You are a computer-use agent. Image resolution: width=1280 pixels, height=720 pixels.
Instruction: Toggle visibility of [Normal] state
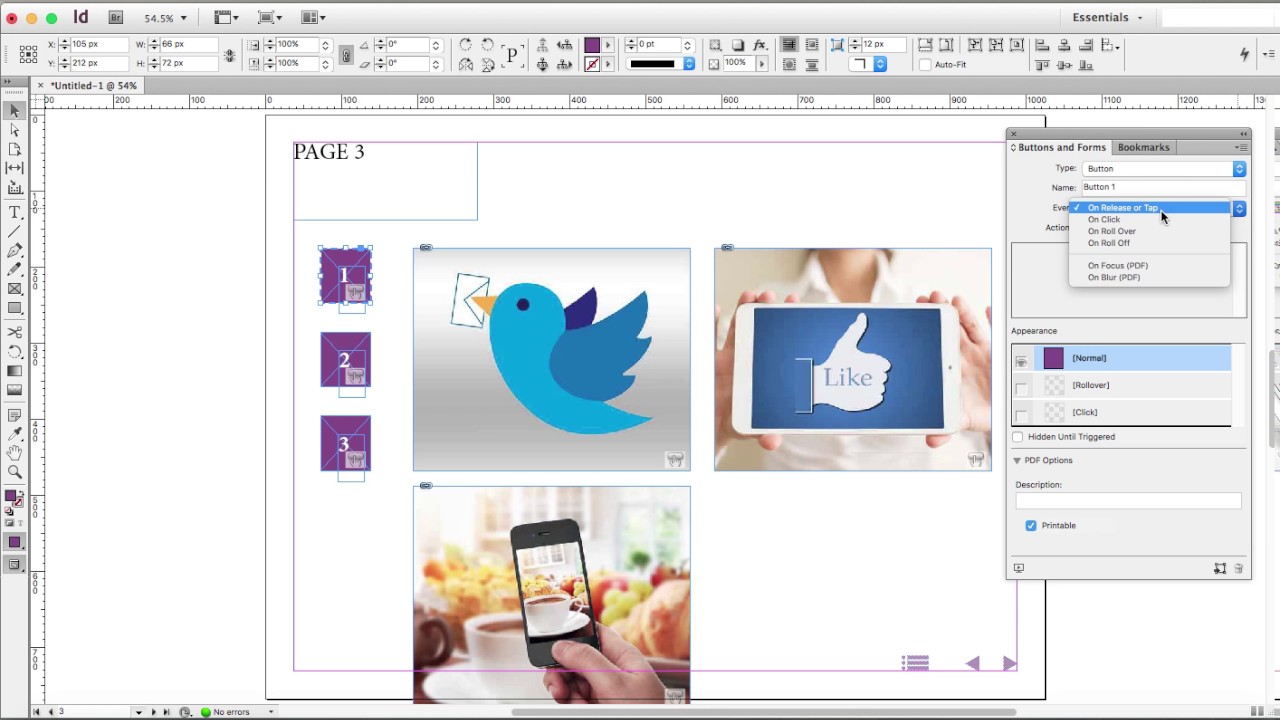tap(1021, 359)
